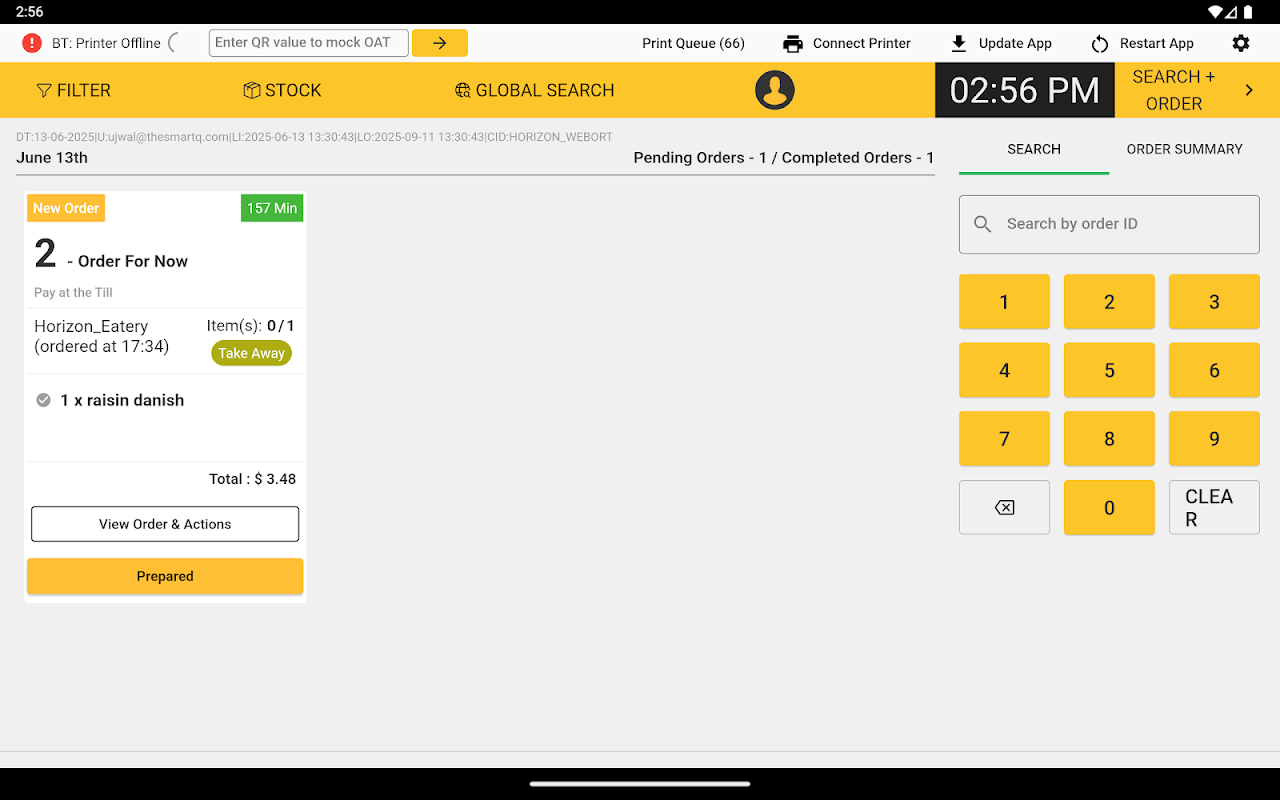Tap keypad number 9

coord(1214,439)
